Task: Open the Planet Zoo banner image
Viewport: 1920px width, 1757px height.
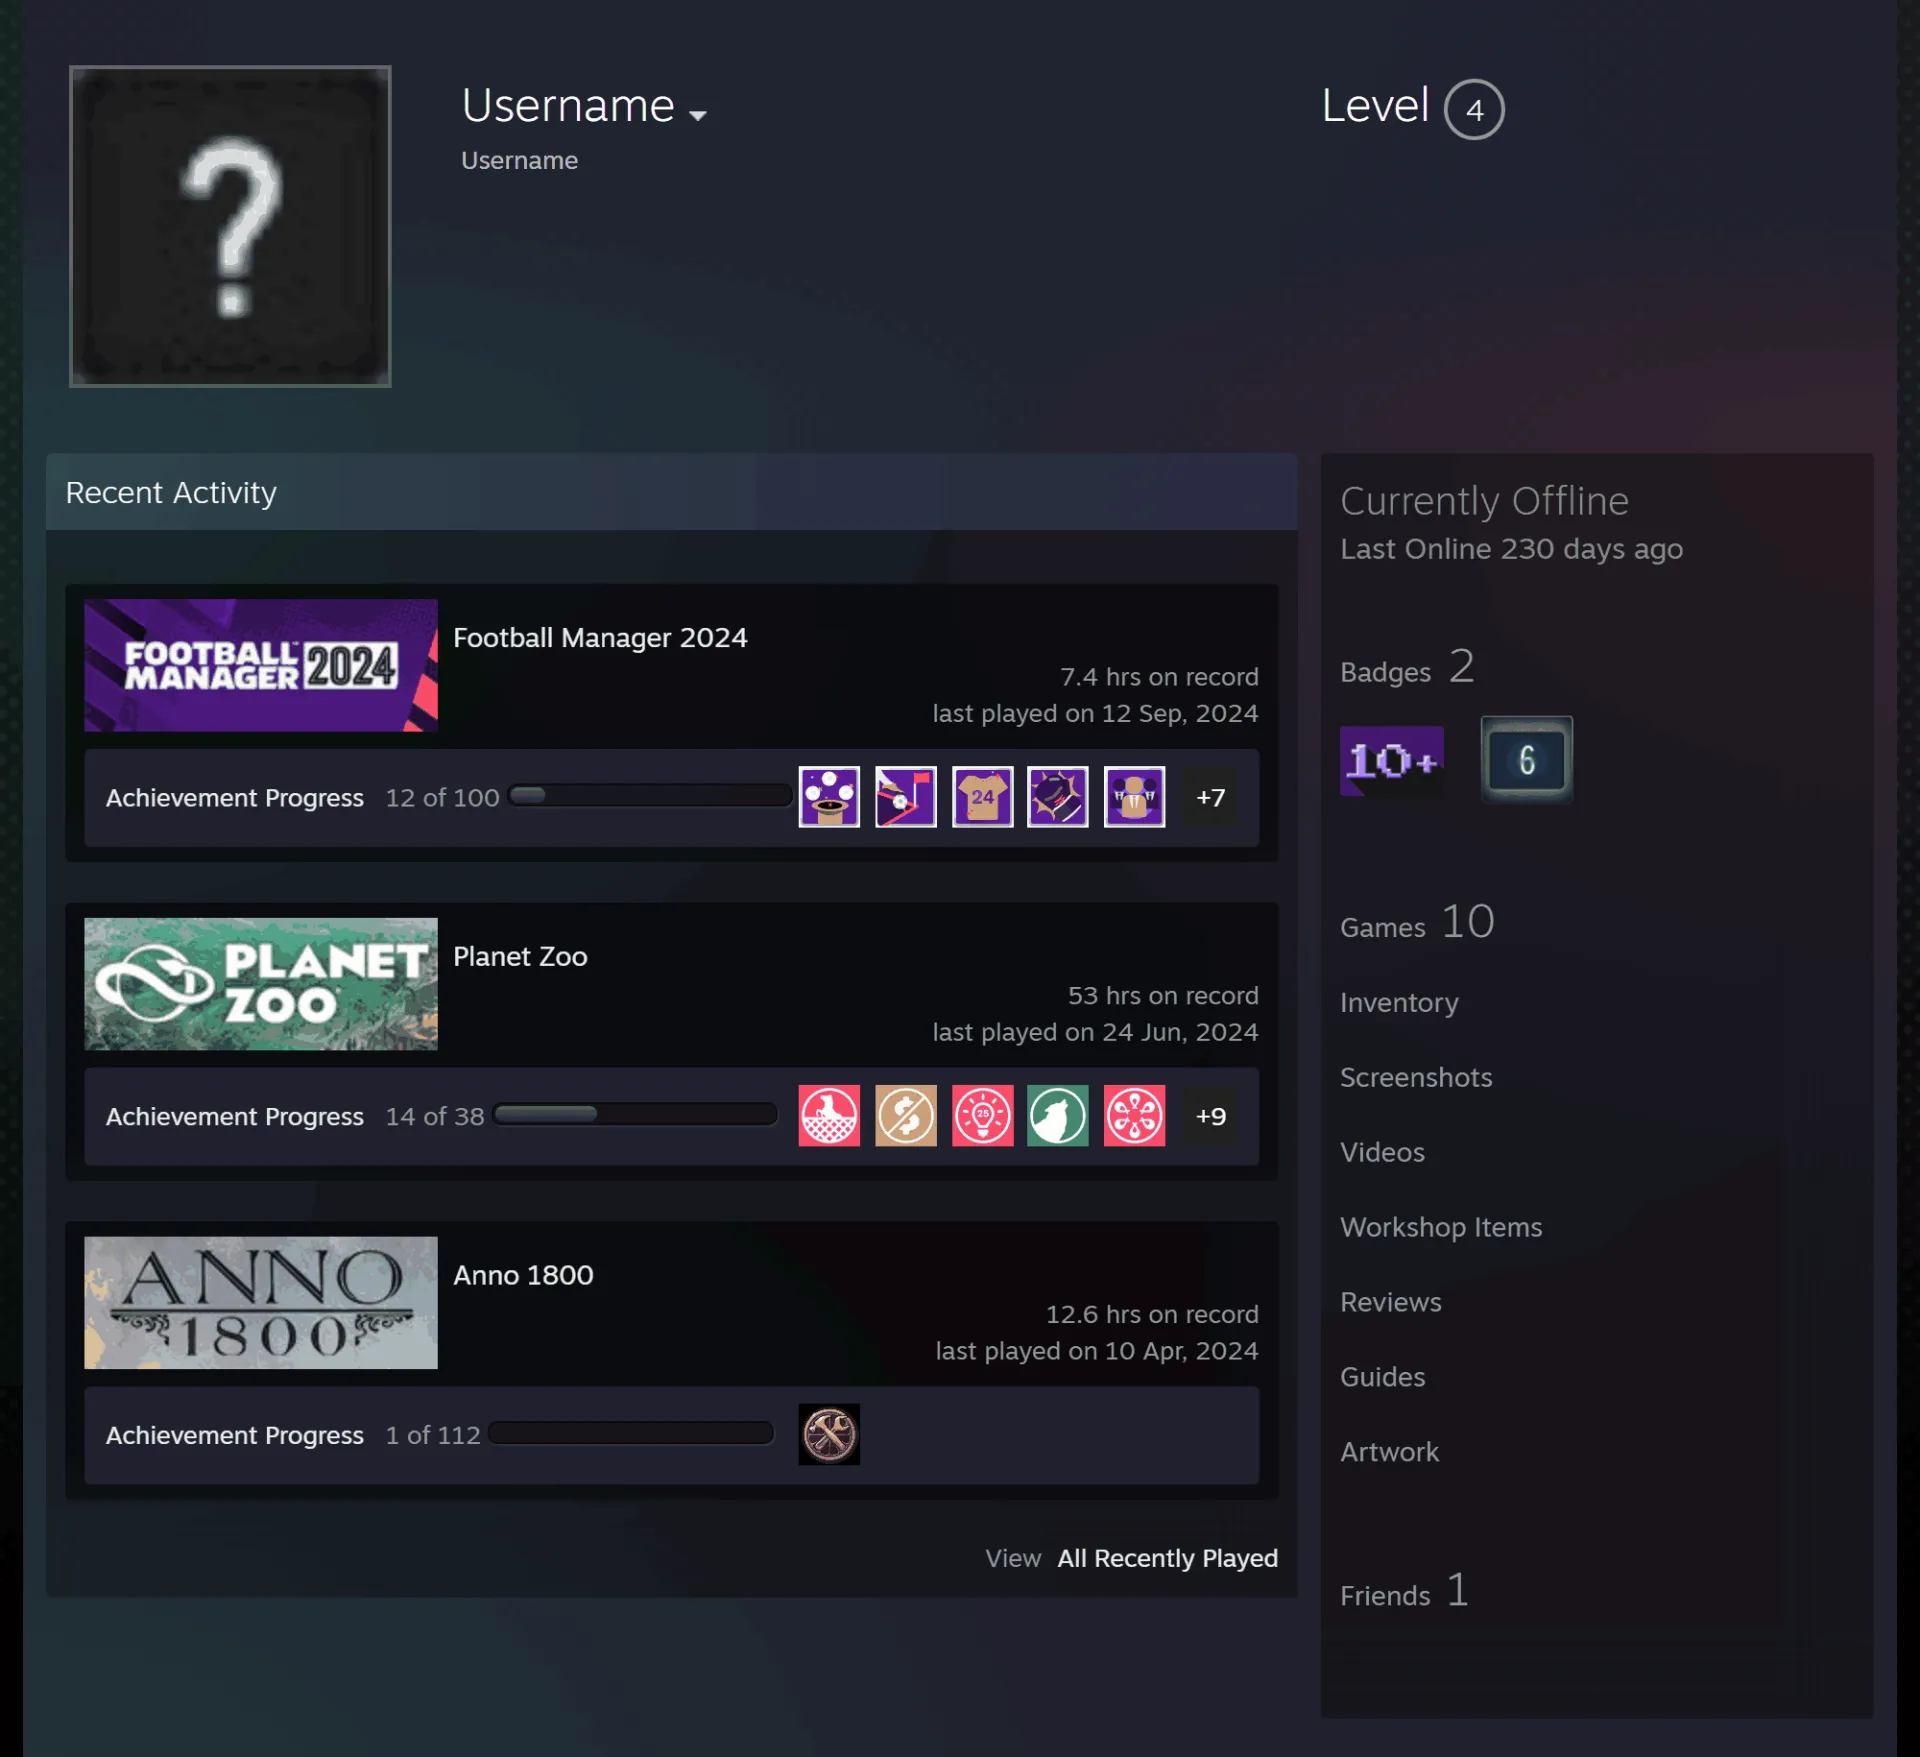Action: click(261, 984)
